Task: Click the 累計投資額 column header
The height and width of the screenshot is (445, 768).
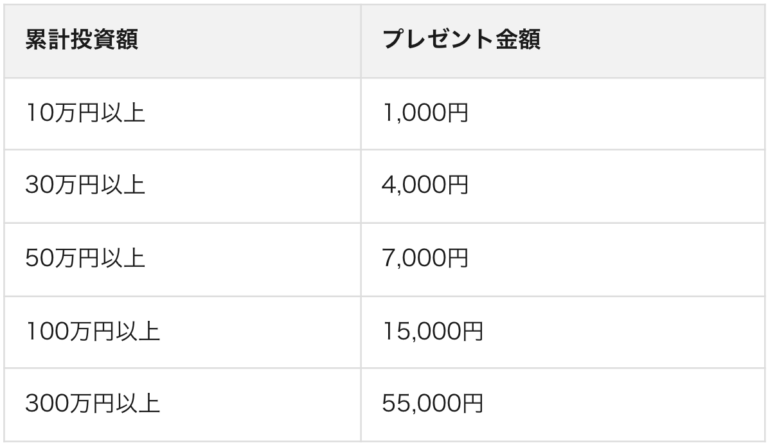Action: [82, 40]
